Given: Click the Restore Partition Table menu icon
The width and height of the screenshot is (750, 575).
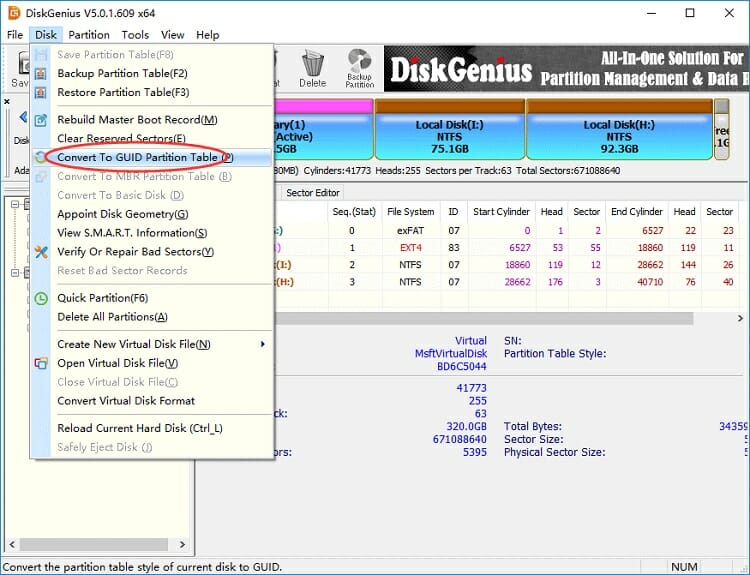Looking at the screenshot, I should point(40,93).
